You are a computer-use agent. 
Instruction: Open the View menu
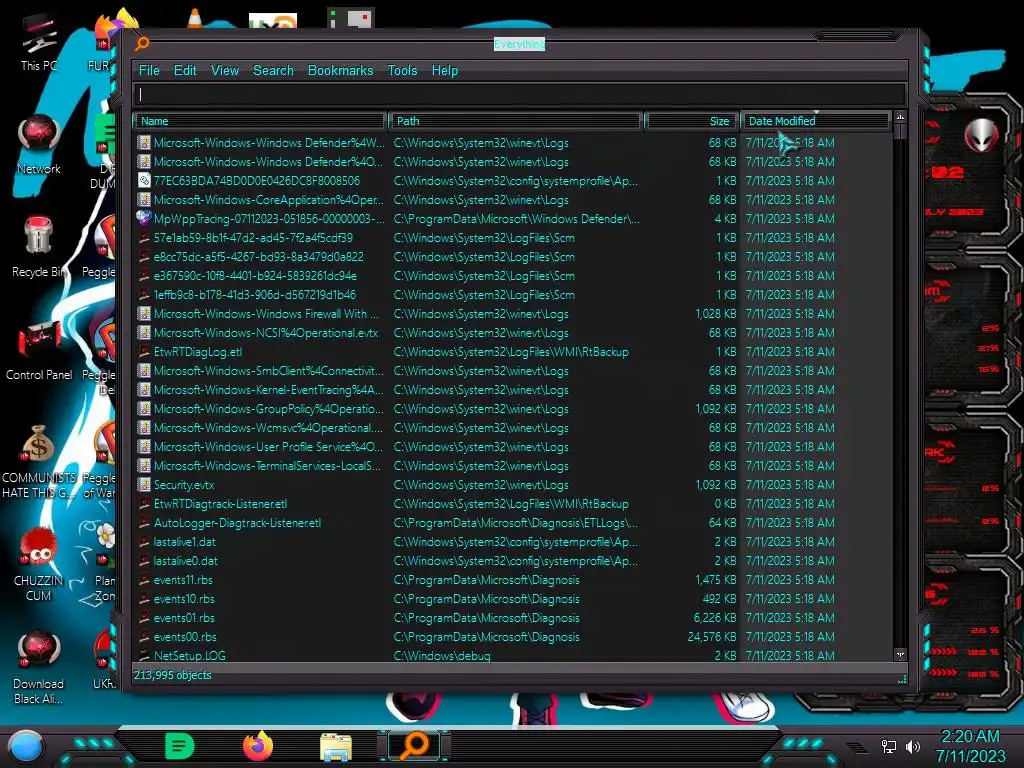225,71
